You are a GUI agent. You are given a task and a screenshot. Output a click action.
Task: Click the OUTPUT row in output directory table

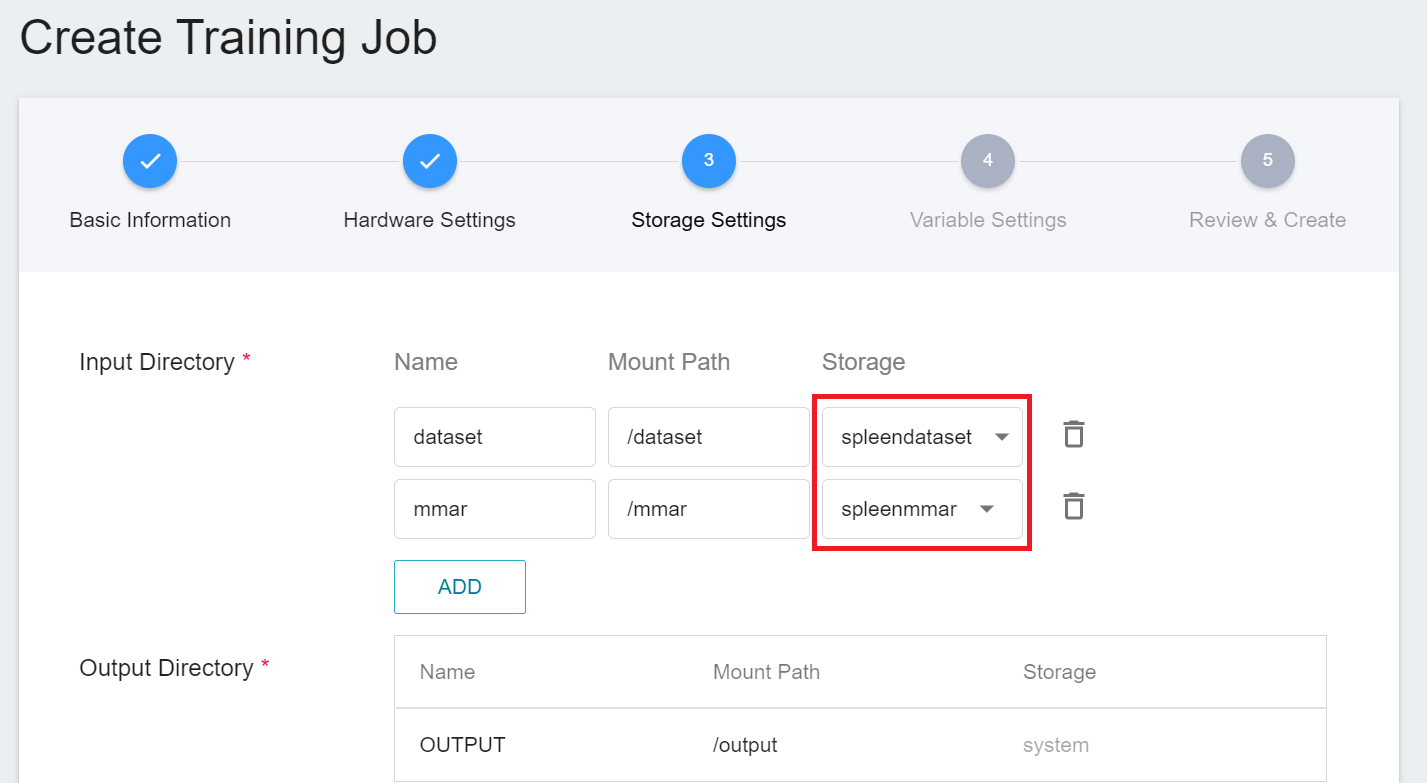[860, 745]
